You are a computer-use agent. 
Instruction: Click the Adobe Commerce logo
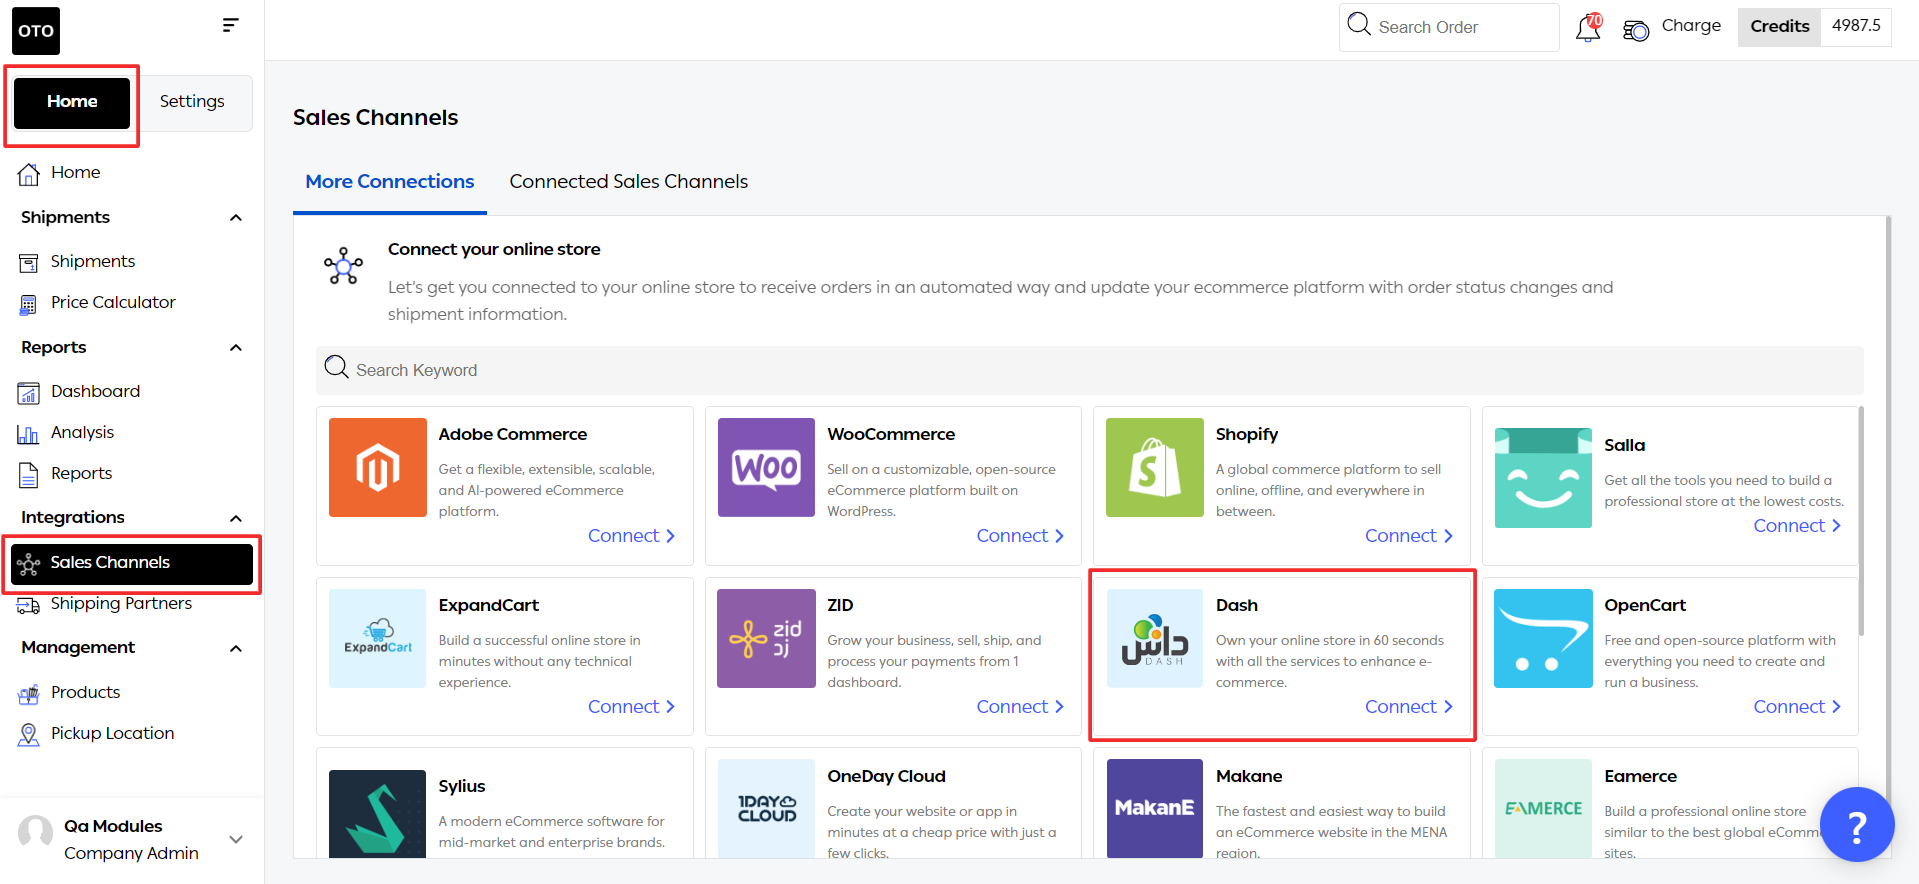click(378, 467)
